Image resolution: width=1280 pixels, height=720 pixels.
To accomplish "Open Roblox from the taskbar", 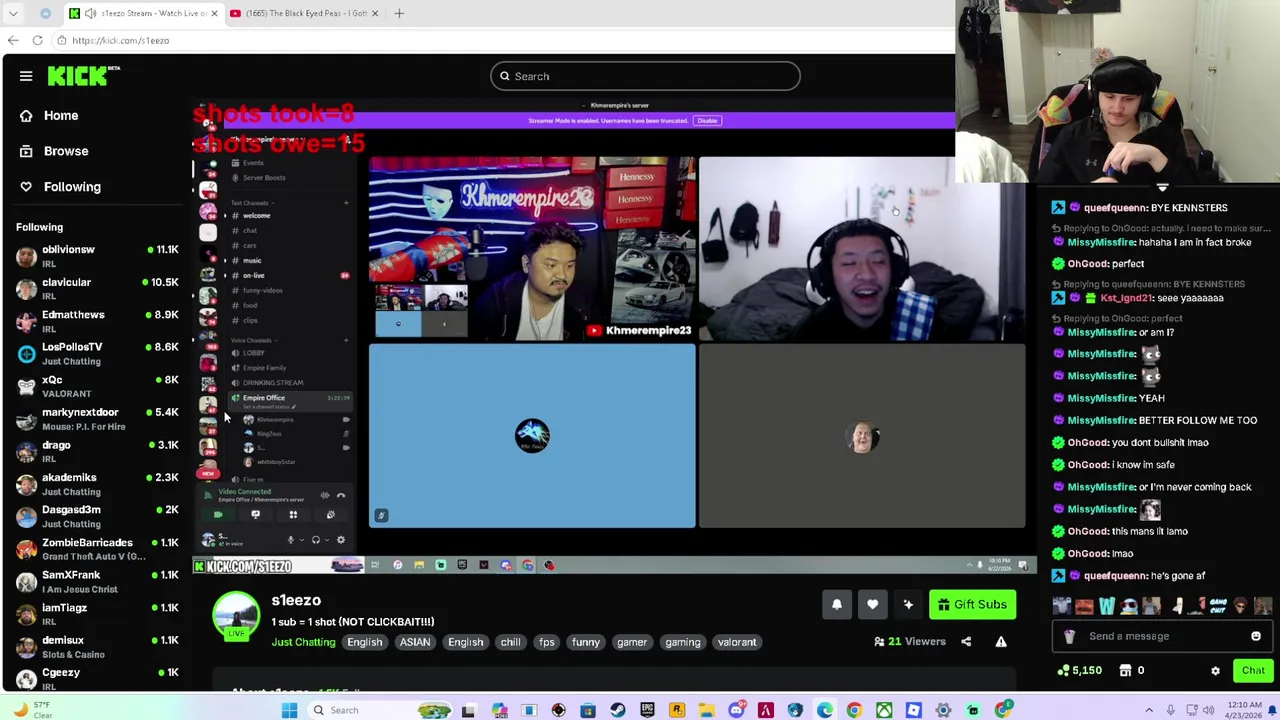I will tap(913, 710).
